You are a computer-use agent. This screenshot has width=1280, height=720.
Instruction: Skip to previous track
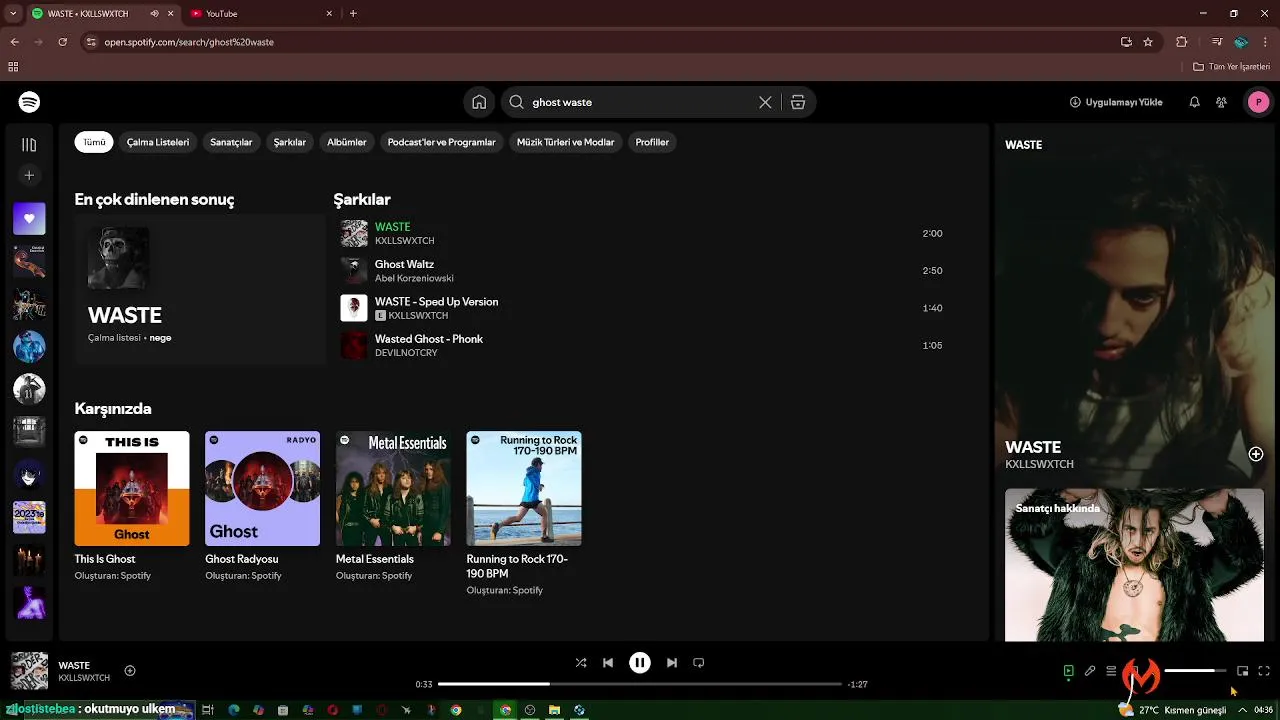point(608,662)
